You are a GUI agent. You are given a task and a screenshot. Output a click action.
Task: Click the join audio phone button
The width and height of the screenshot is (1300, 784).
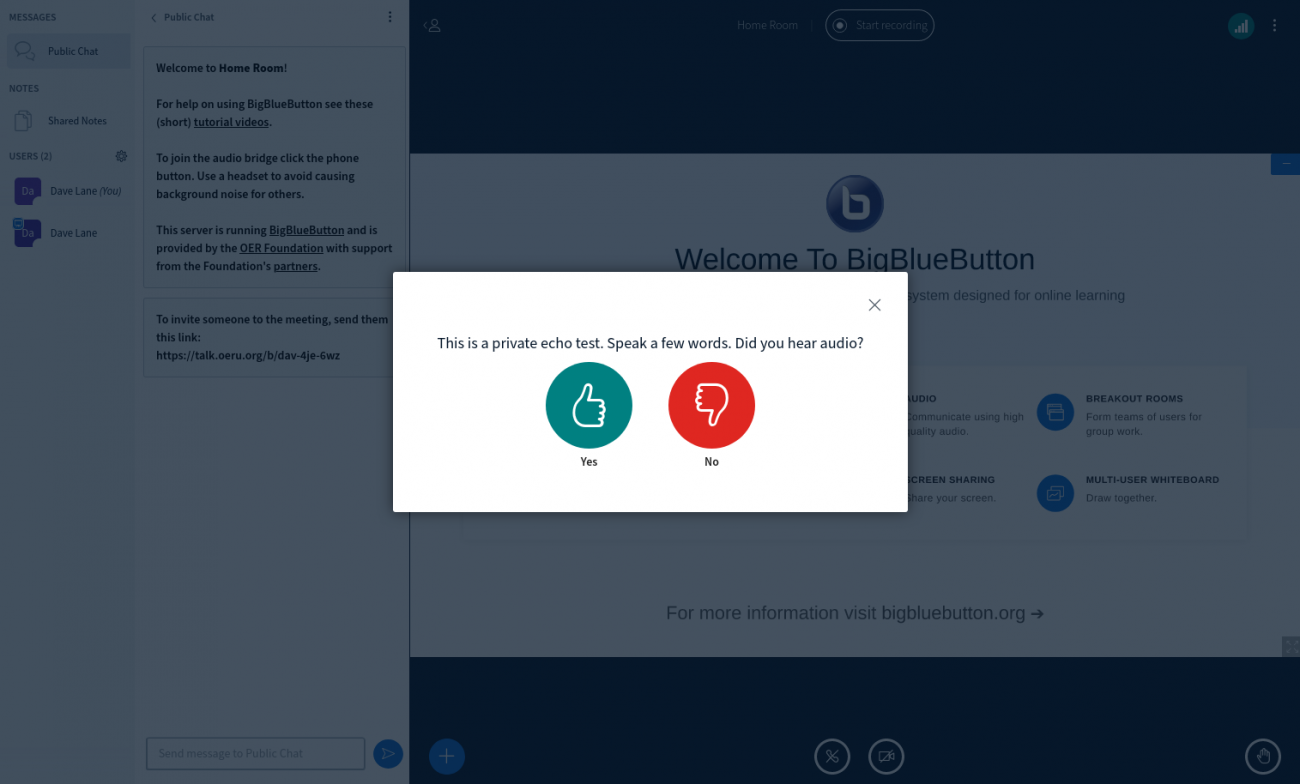pyautogui.click(x=832, y=756)
